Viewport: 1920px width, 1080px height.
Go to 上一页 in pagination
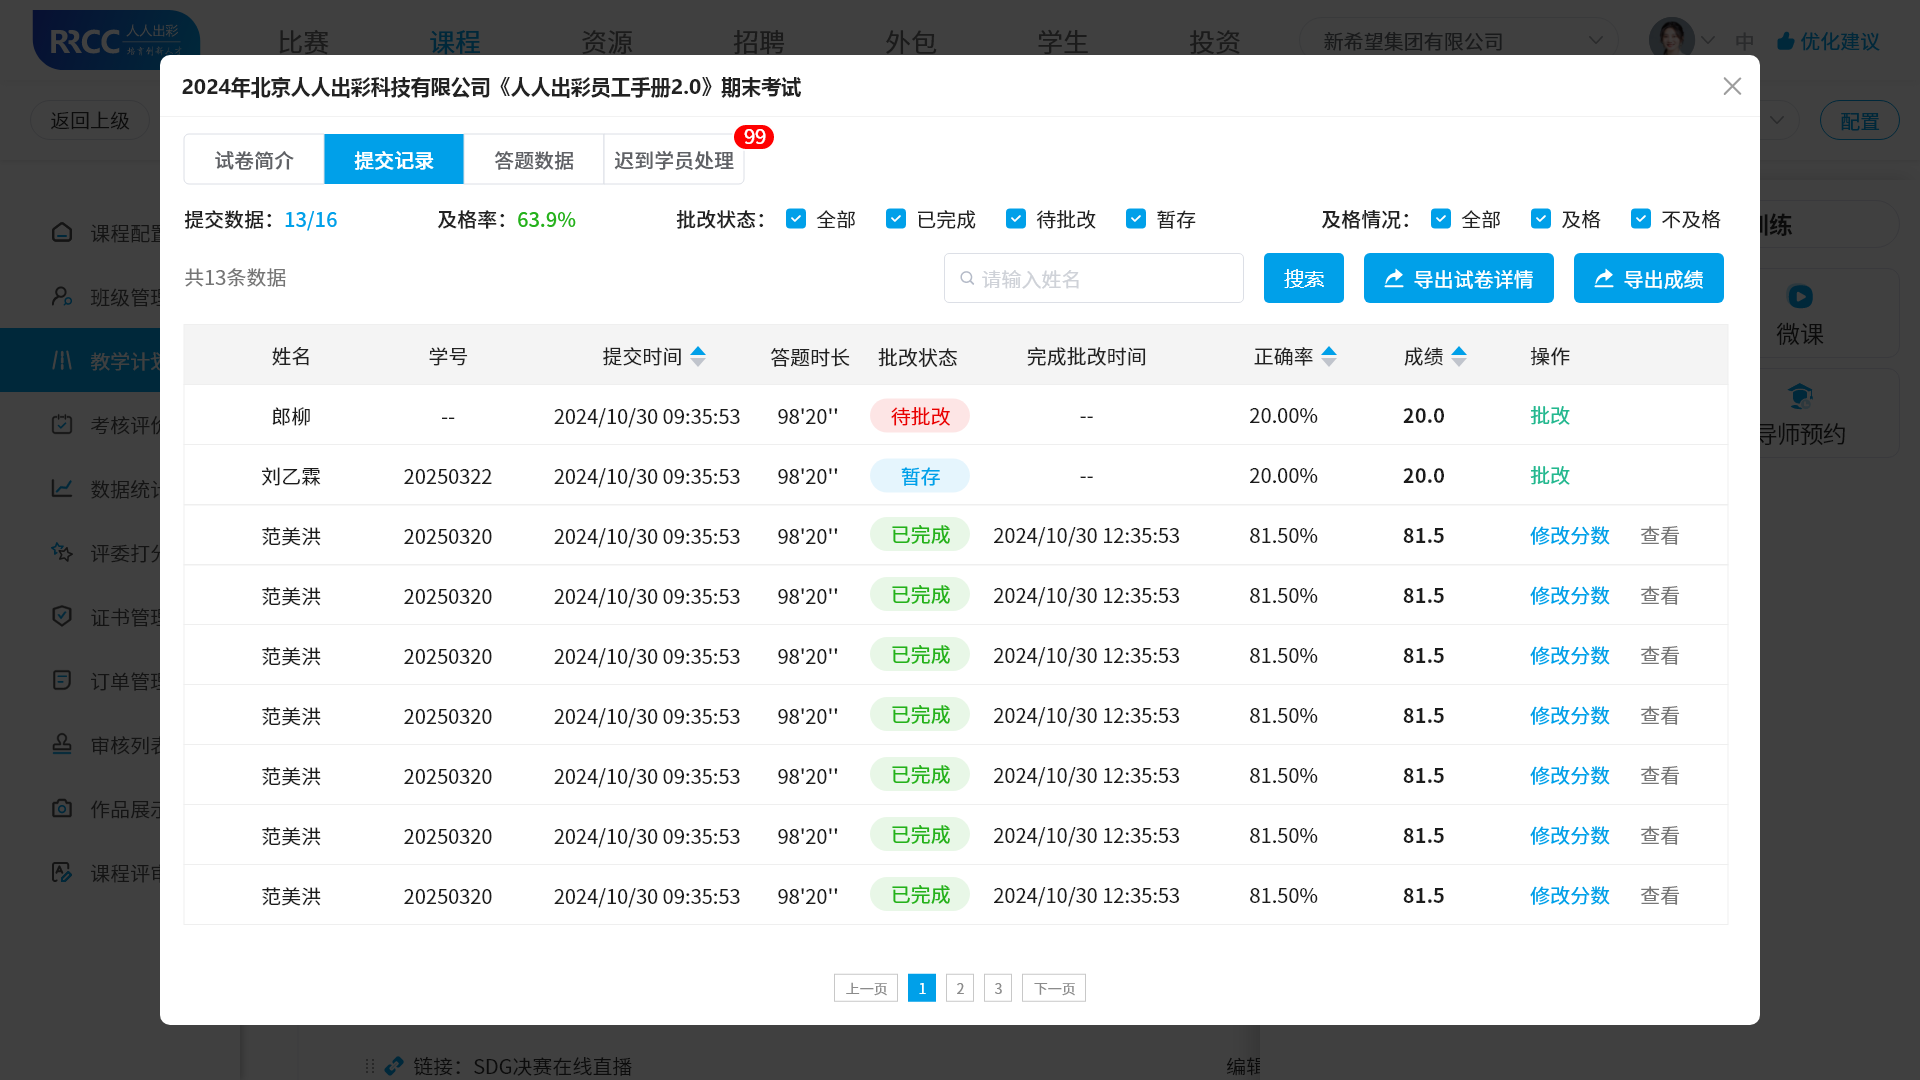pyautogui.click(x=866, y=988)
